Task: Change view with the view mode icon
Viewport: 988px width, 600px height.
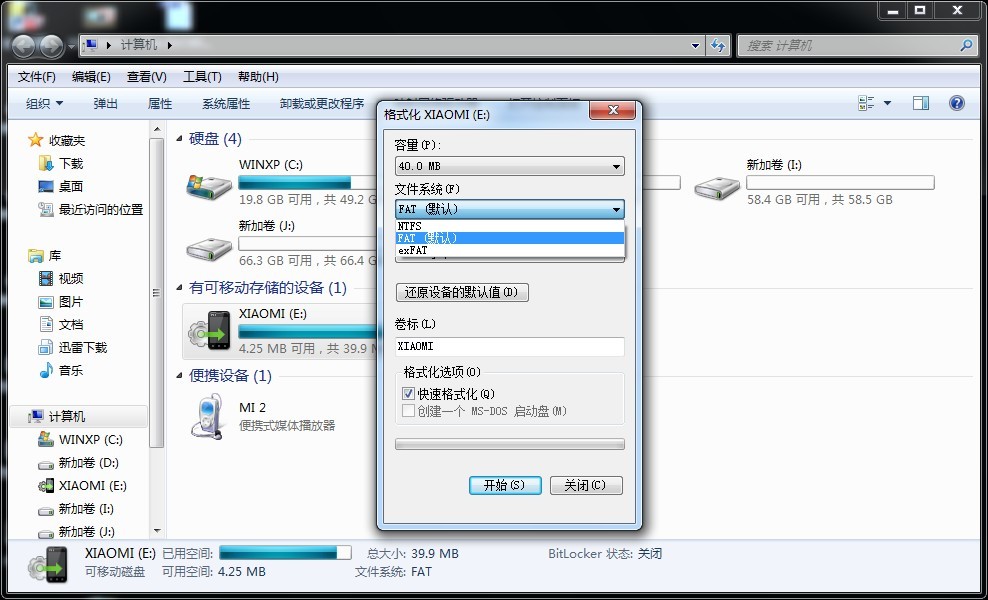Action: 866,103
